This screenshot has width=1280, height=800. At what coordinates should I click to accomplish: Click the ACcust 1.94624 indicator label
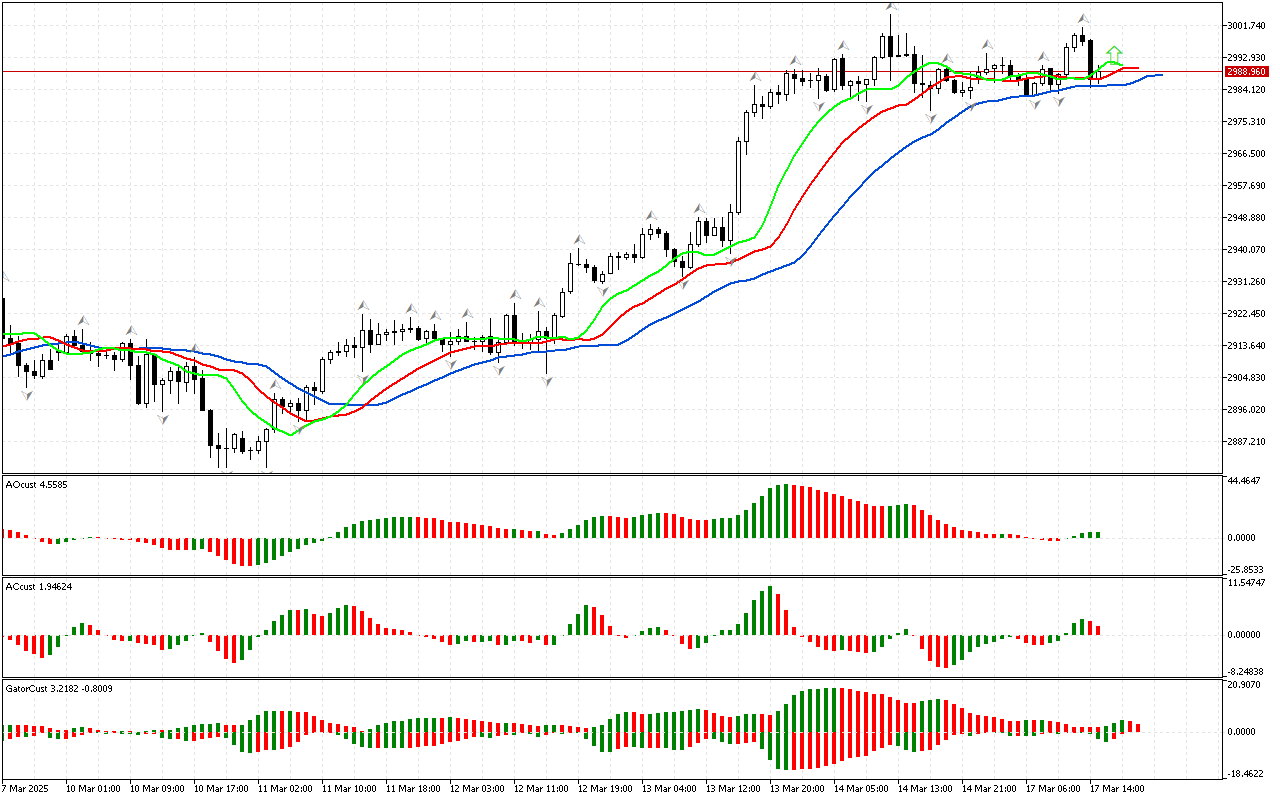tap(39, 586)
